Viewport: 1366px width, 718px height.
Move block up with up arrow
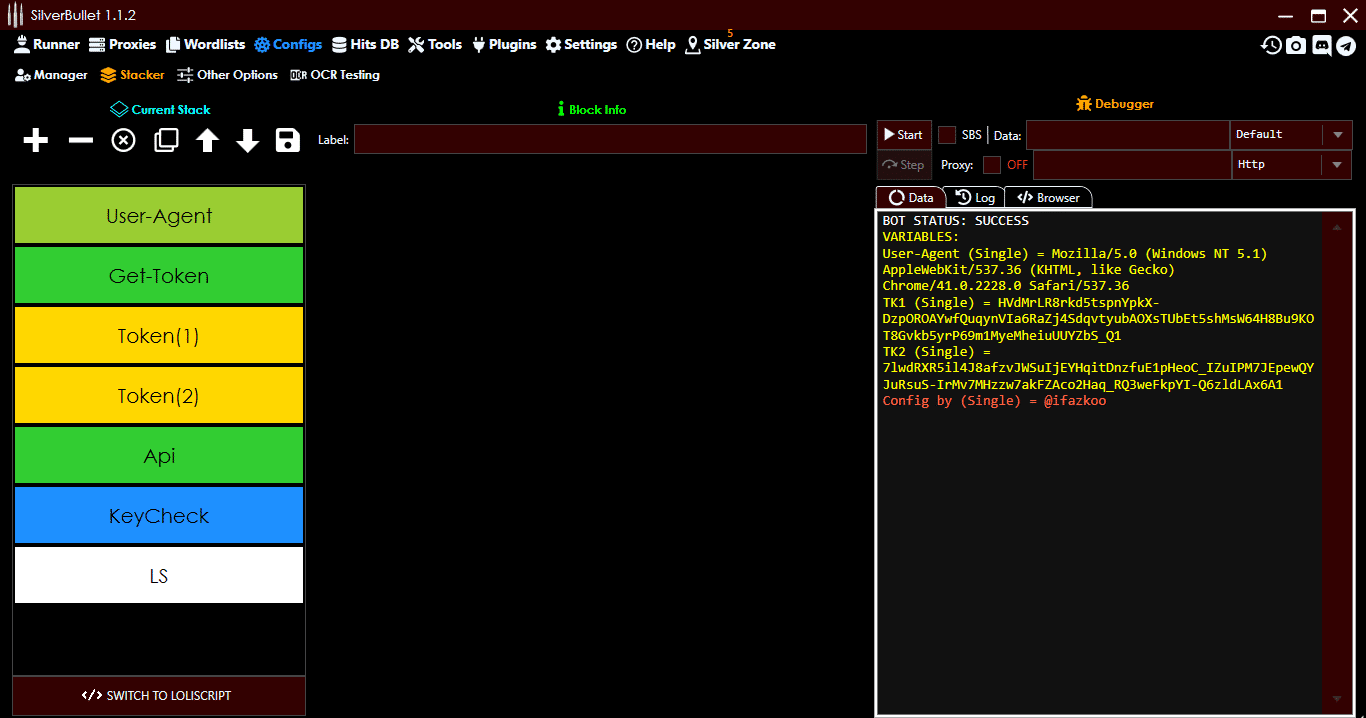pos(207,141)
